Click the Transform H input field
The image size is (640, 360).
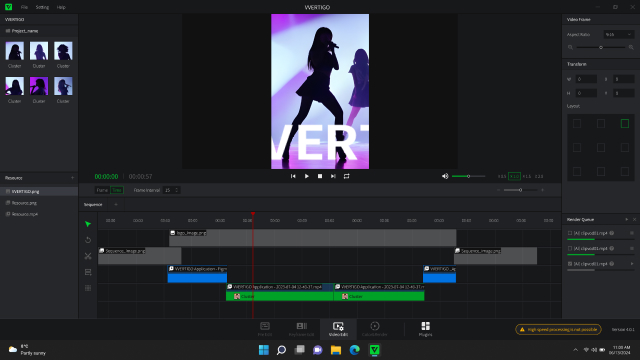(x=586, y=93)
